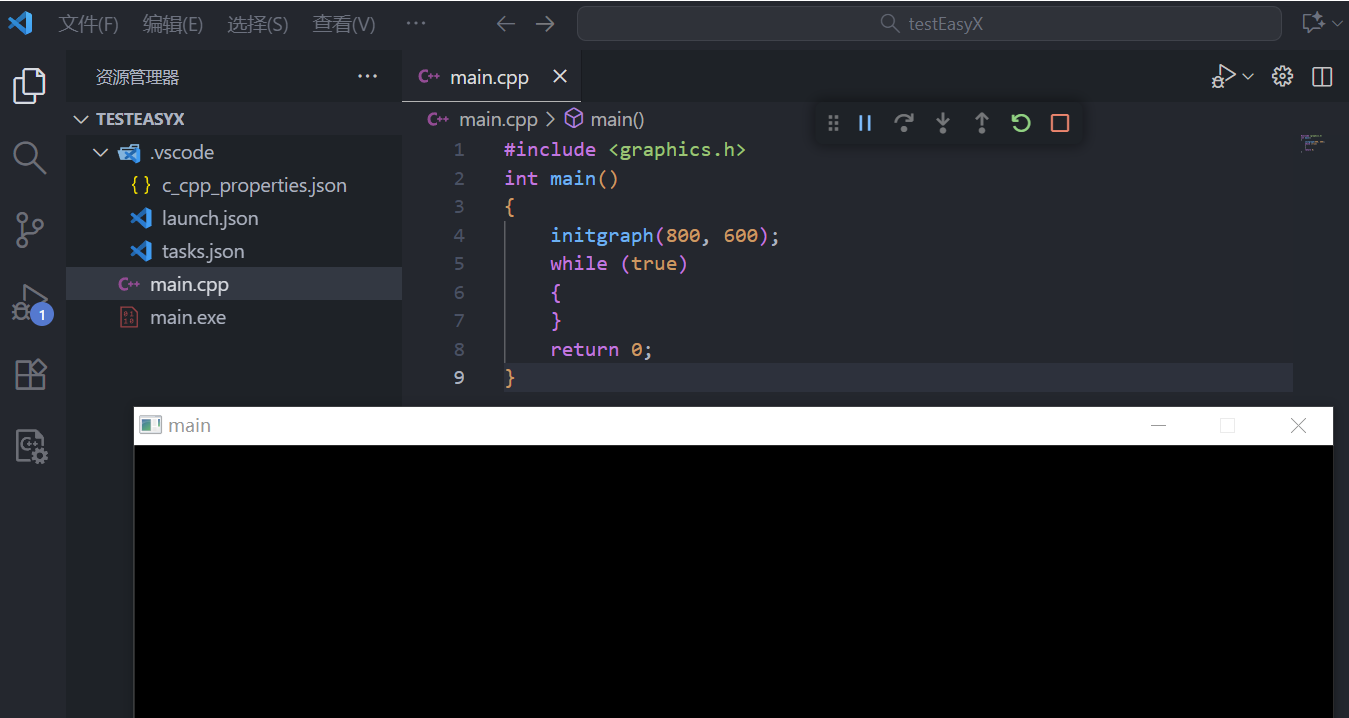Open the run button dropdown arrow

pos(1248,77)
